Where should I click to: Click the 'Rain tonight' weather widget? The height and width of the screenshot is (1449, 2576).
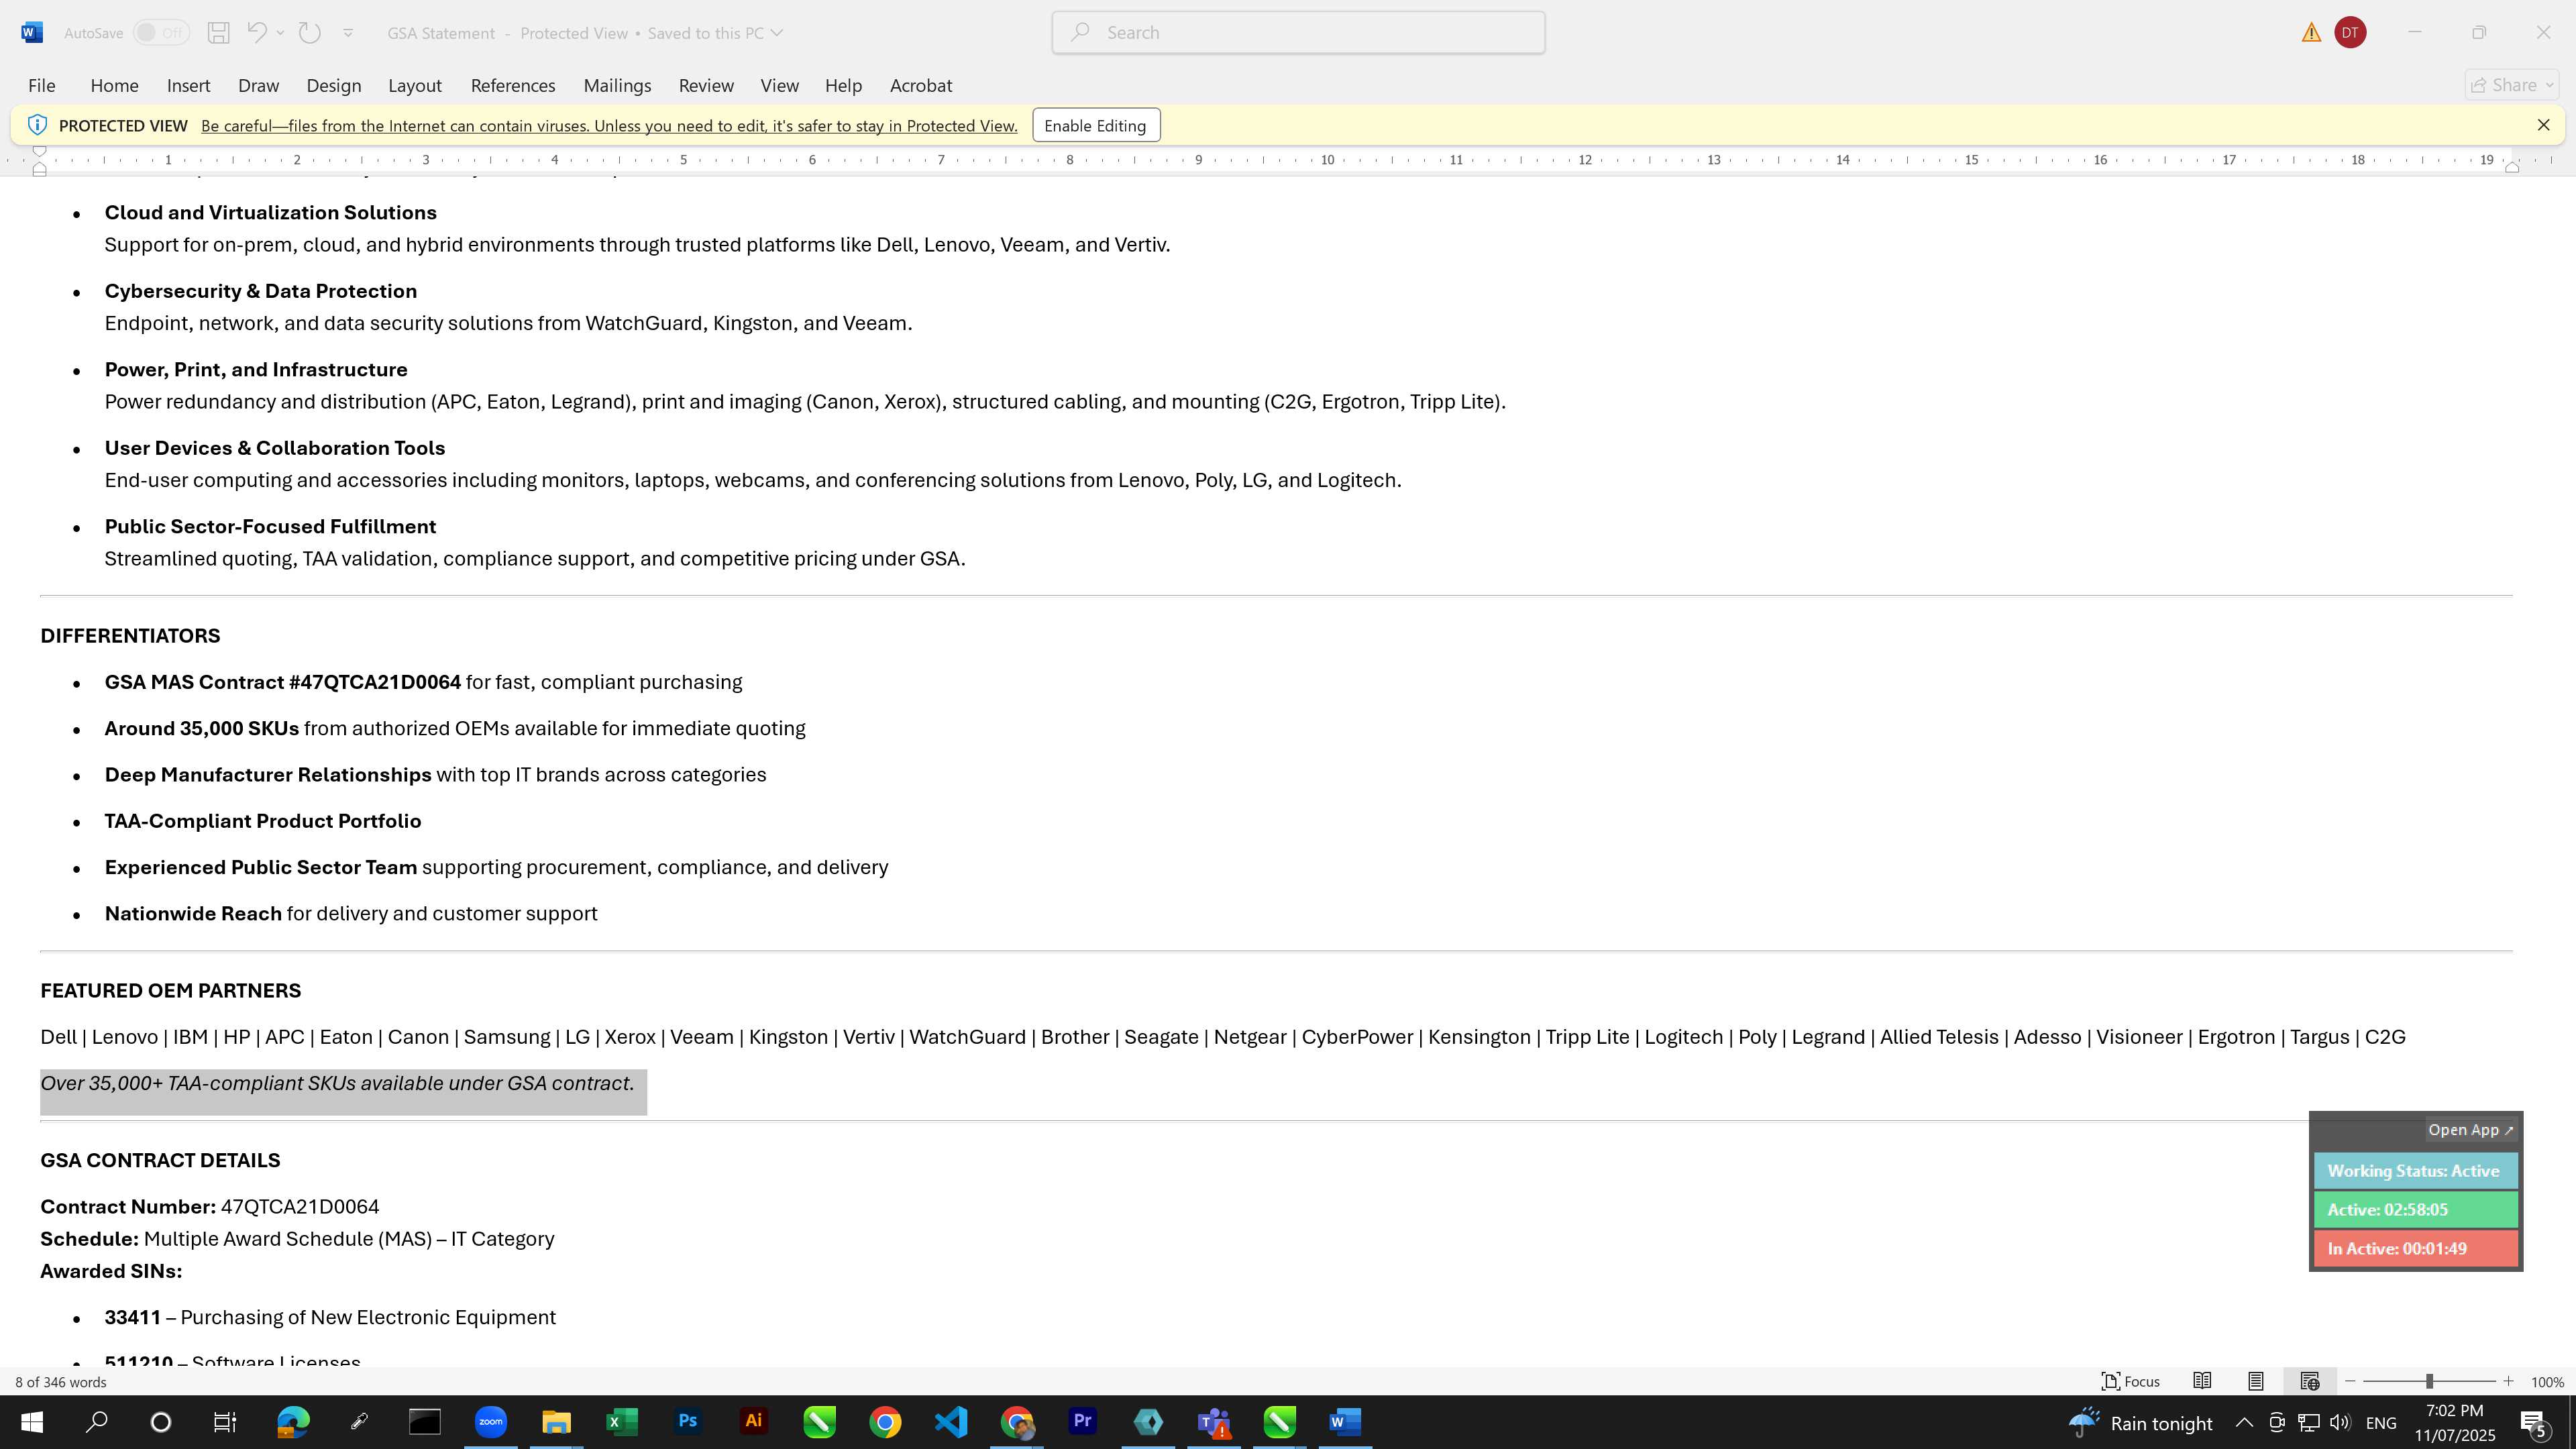coord(2141,1423)
